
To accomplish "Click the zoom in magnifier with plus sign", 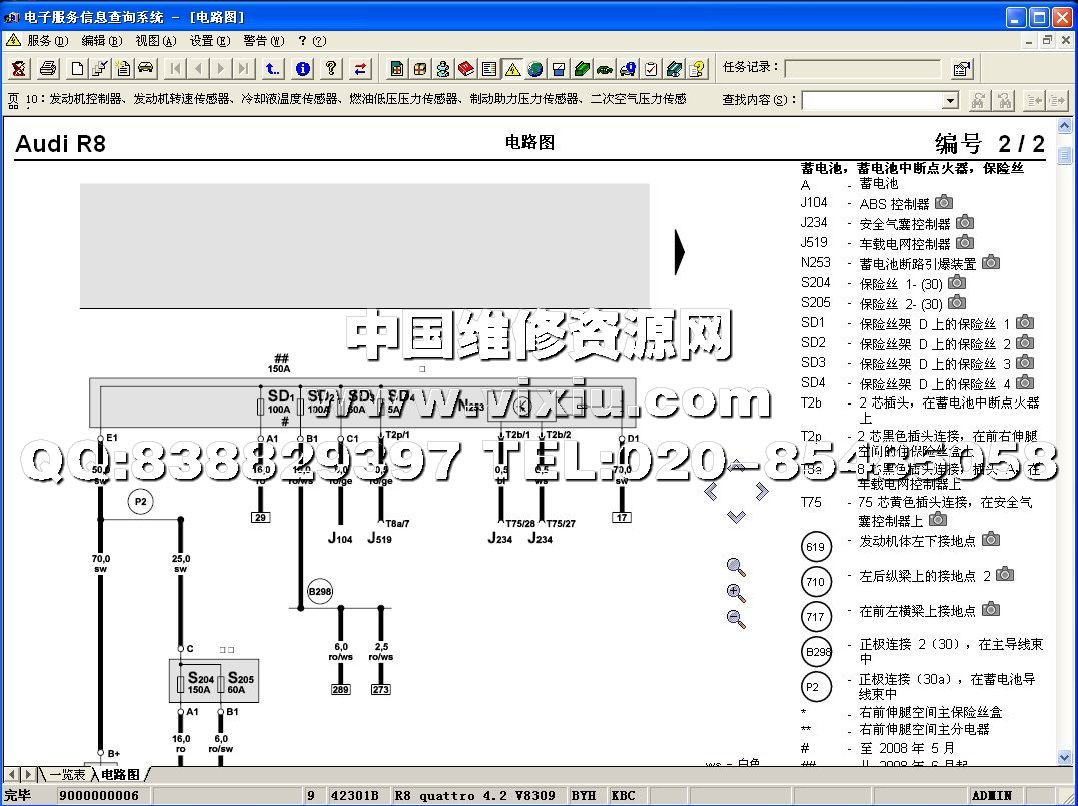I will (x=736, y=593).
